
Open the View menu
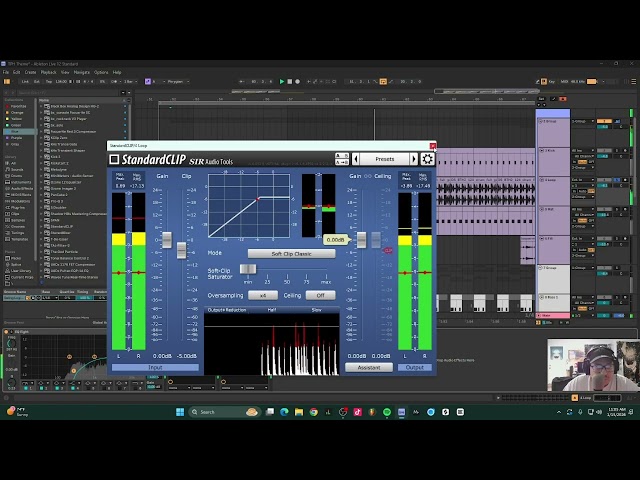(65, 72)
